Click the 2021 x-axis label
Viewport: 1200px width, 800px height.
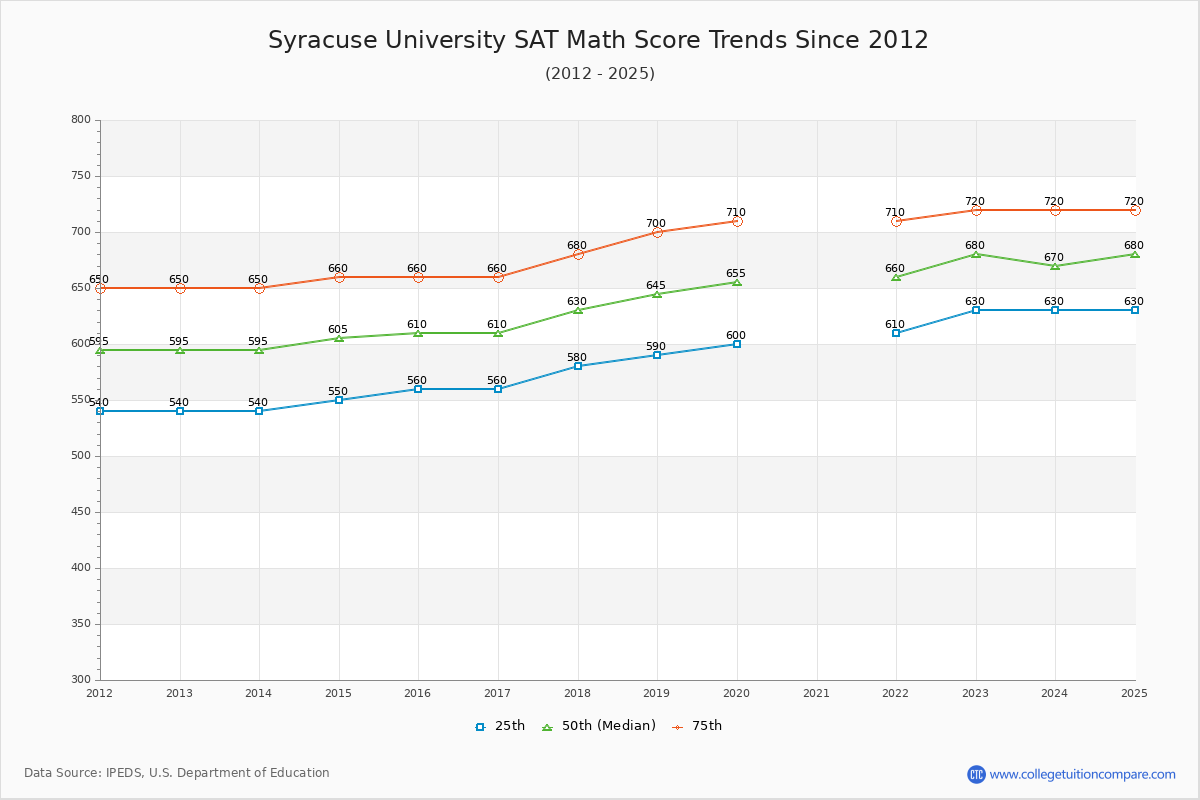point(816,693)
